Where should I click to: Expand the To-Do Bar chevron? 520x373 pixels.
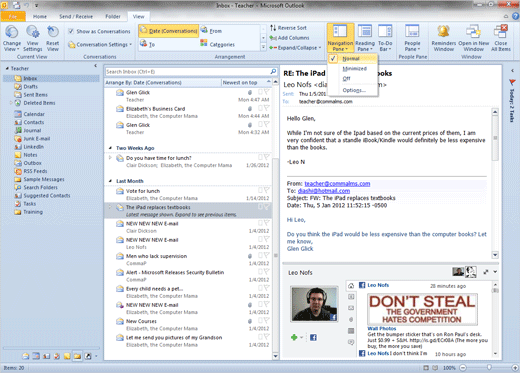click(512, 71)
